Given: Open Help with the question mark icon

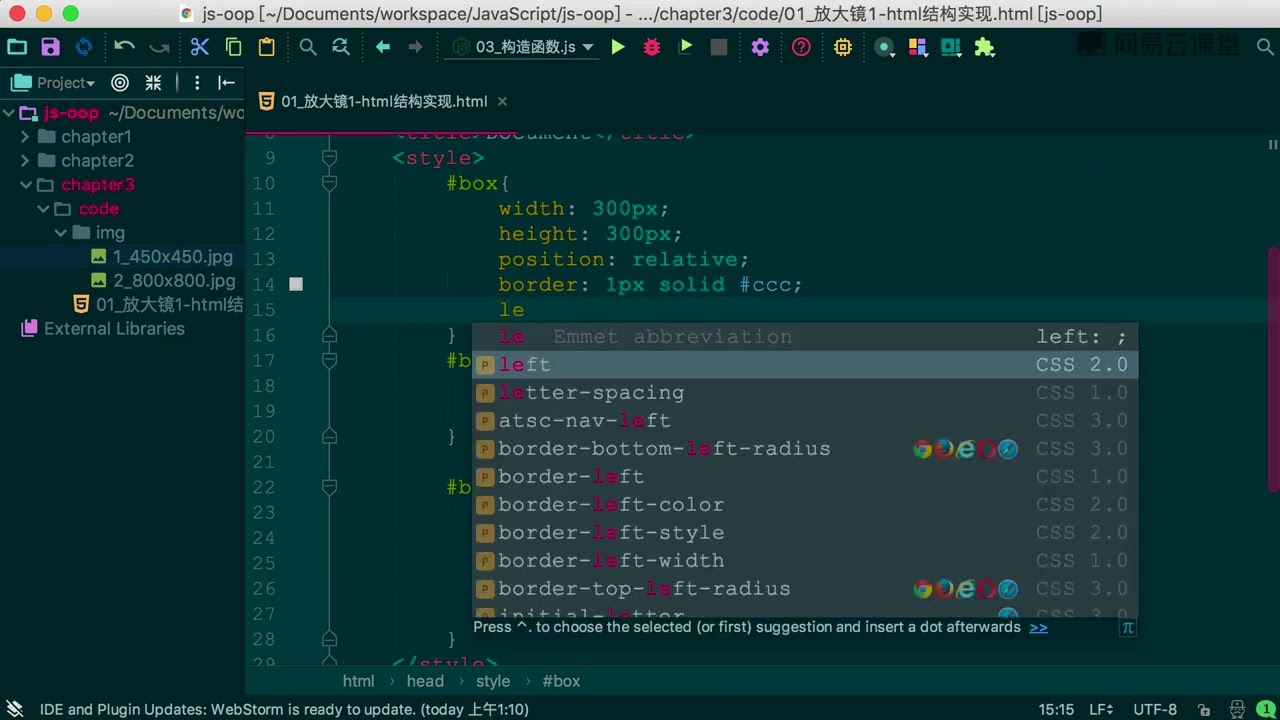Looking at the screenshot, I should (801, 47).
